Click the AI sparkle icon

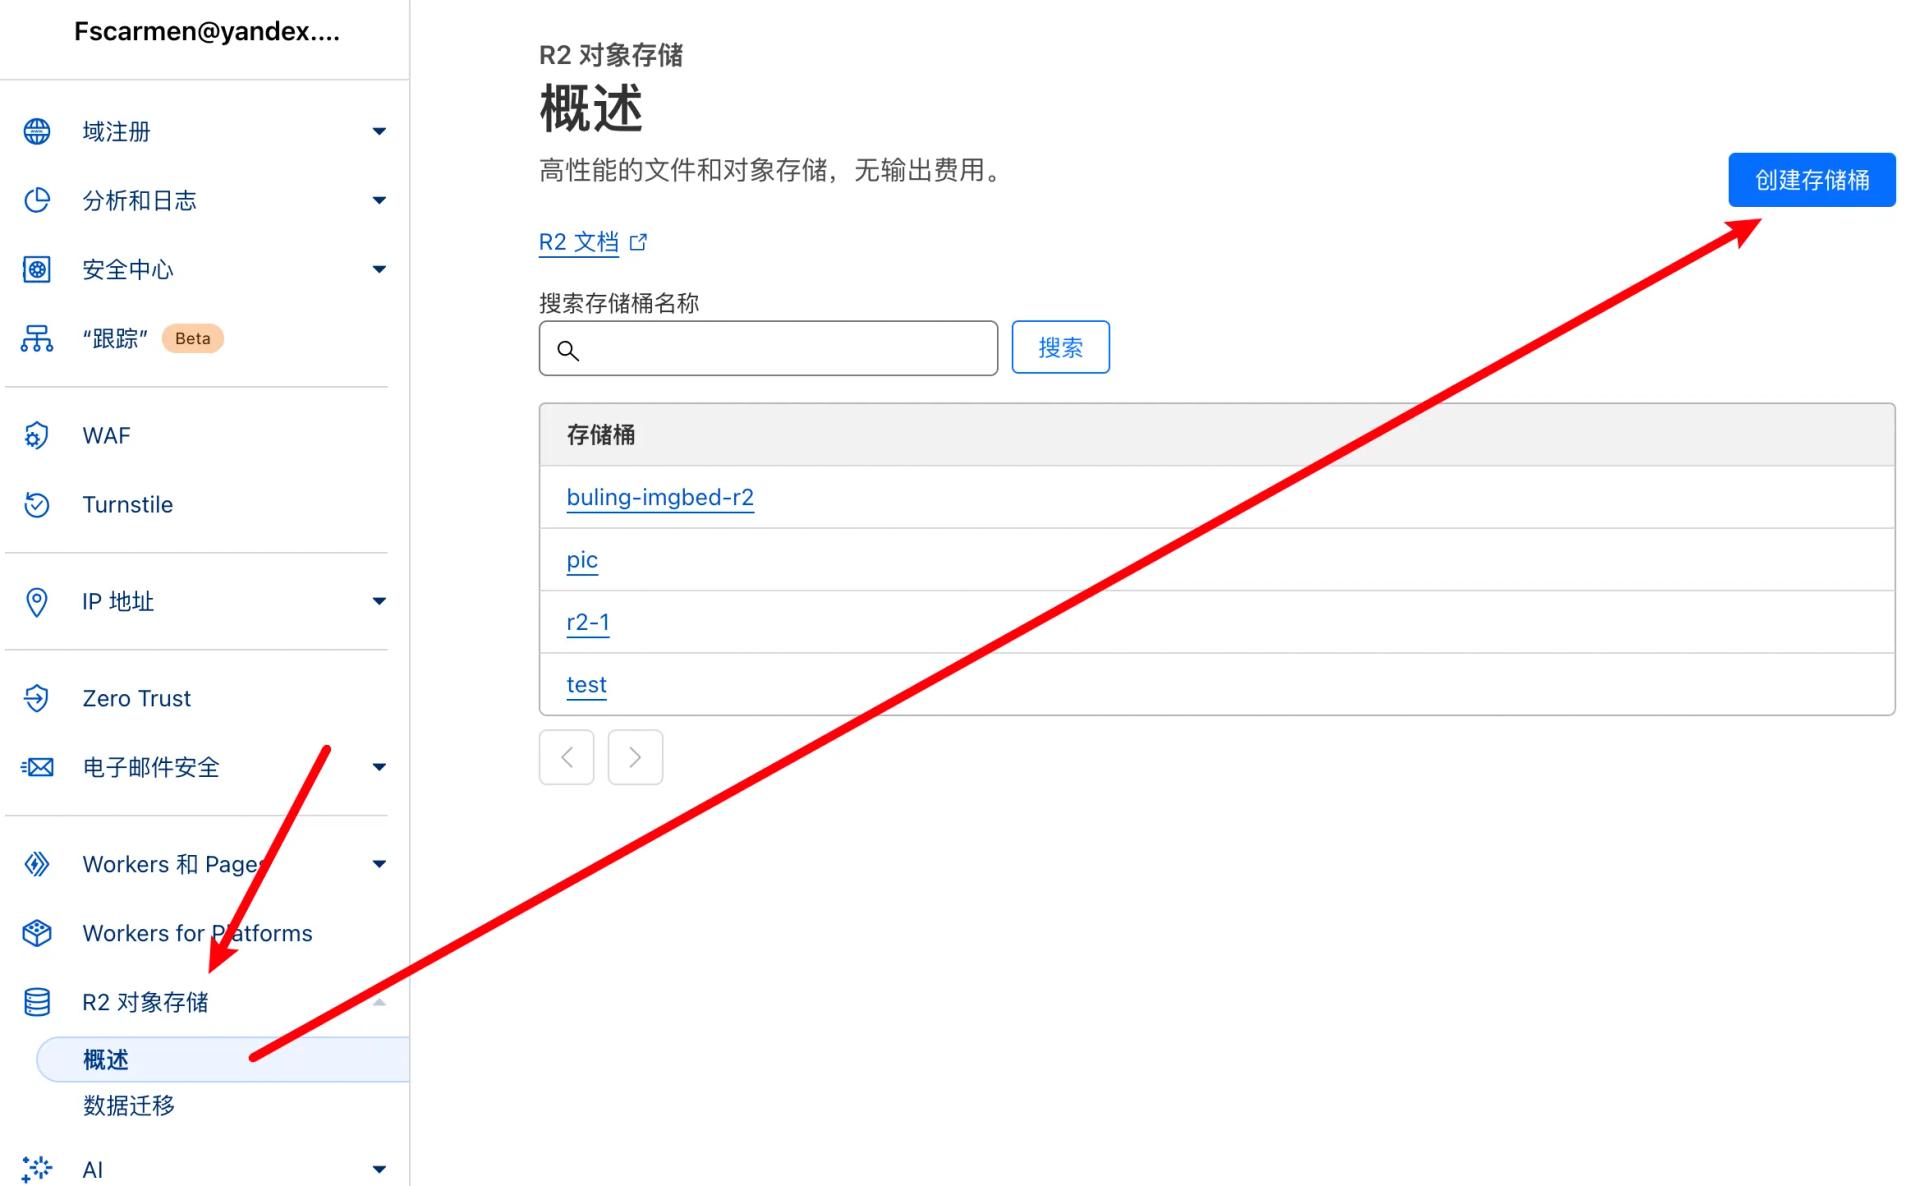tap(37, 1169)
